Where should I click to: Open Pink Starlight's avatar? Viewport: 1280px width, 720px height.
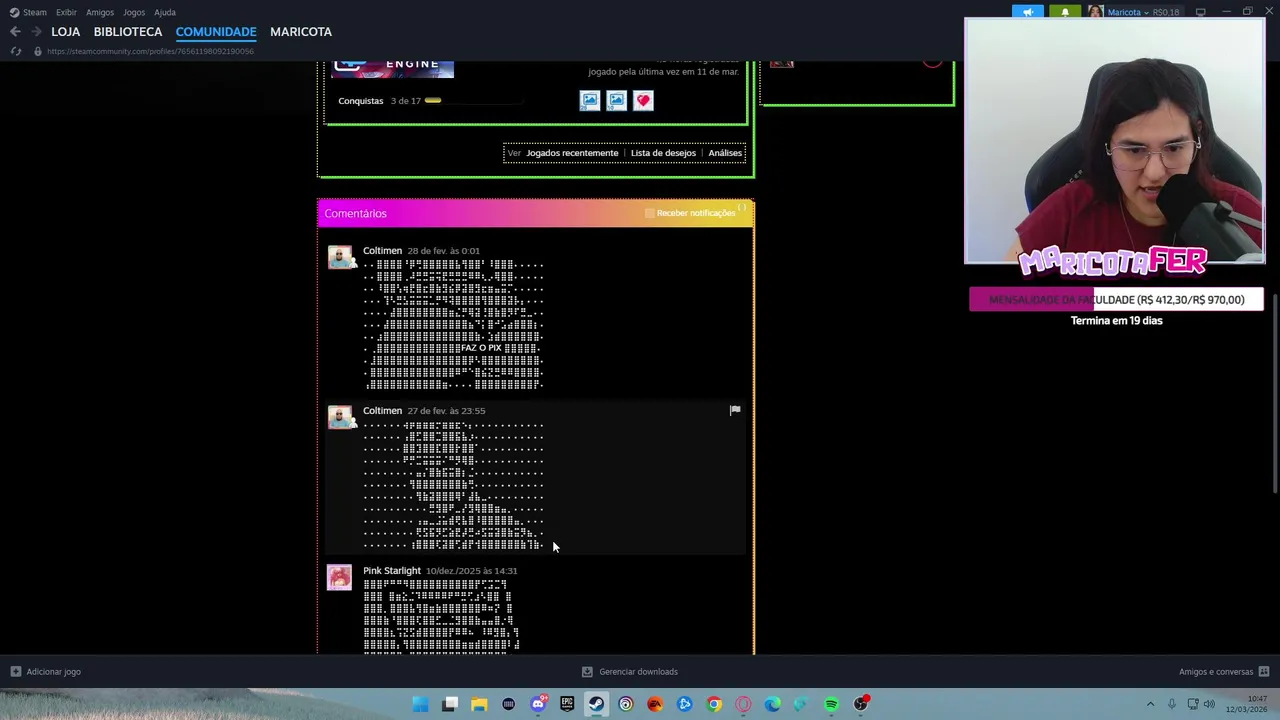pyautogui.click(x=340, y=577)
